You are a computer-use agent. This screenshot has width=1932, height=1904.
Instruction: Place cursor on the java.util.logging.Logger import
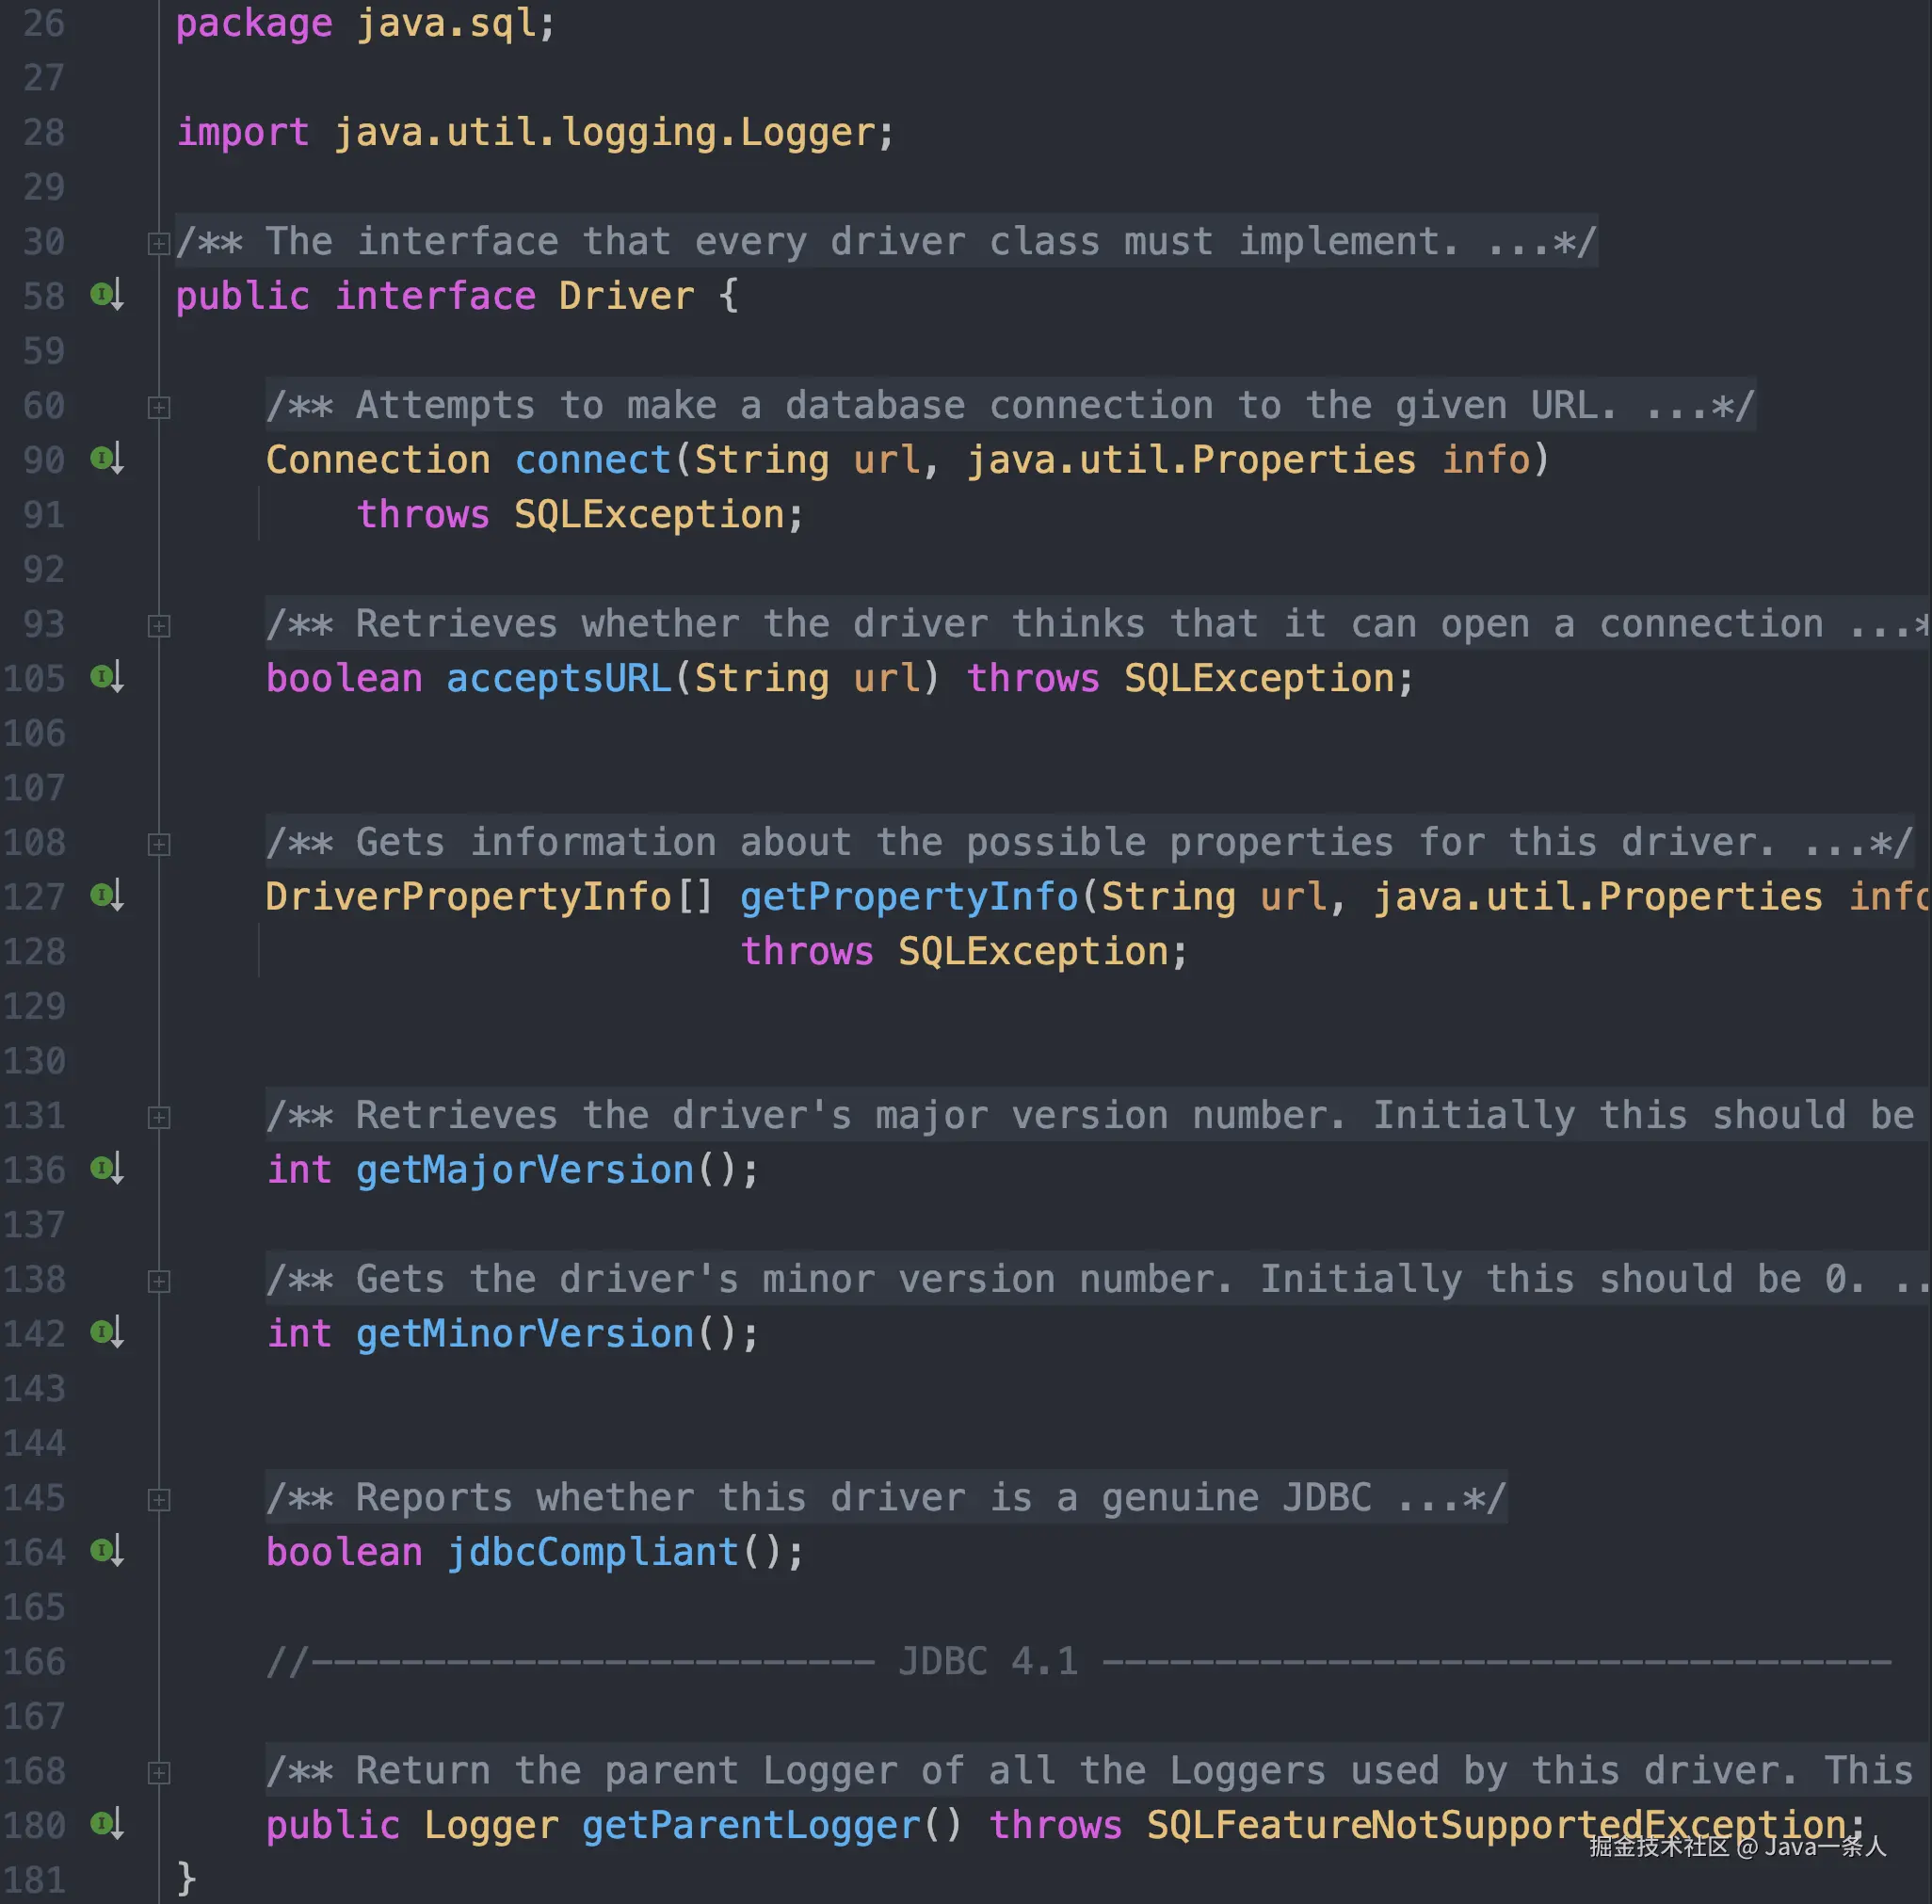pyautogui.click(x=610, y=131)
